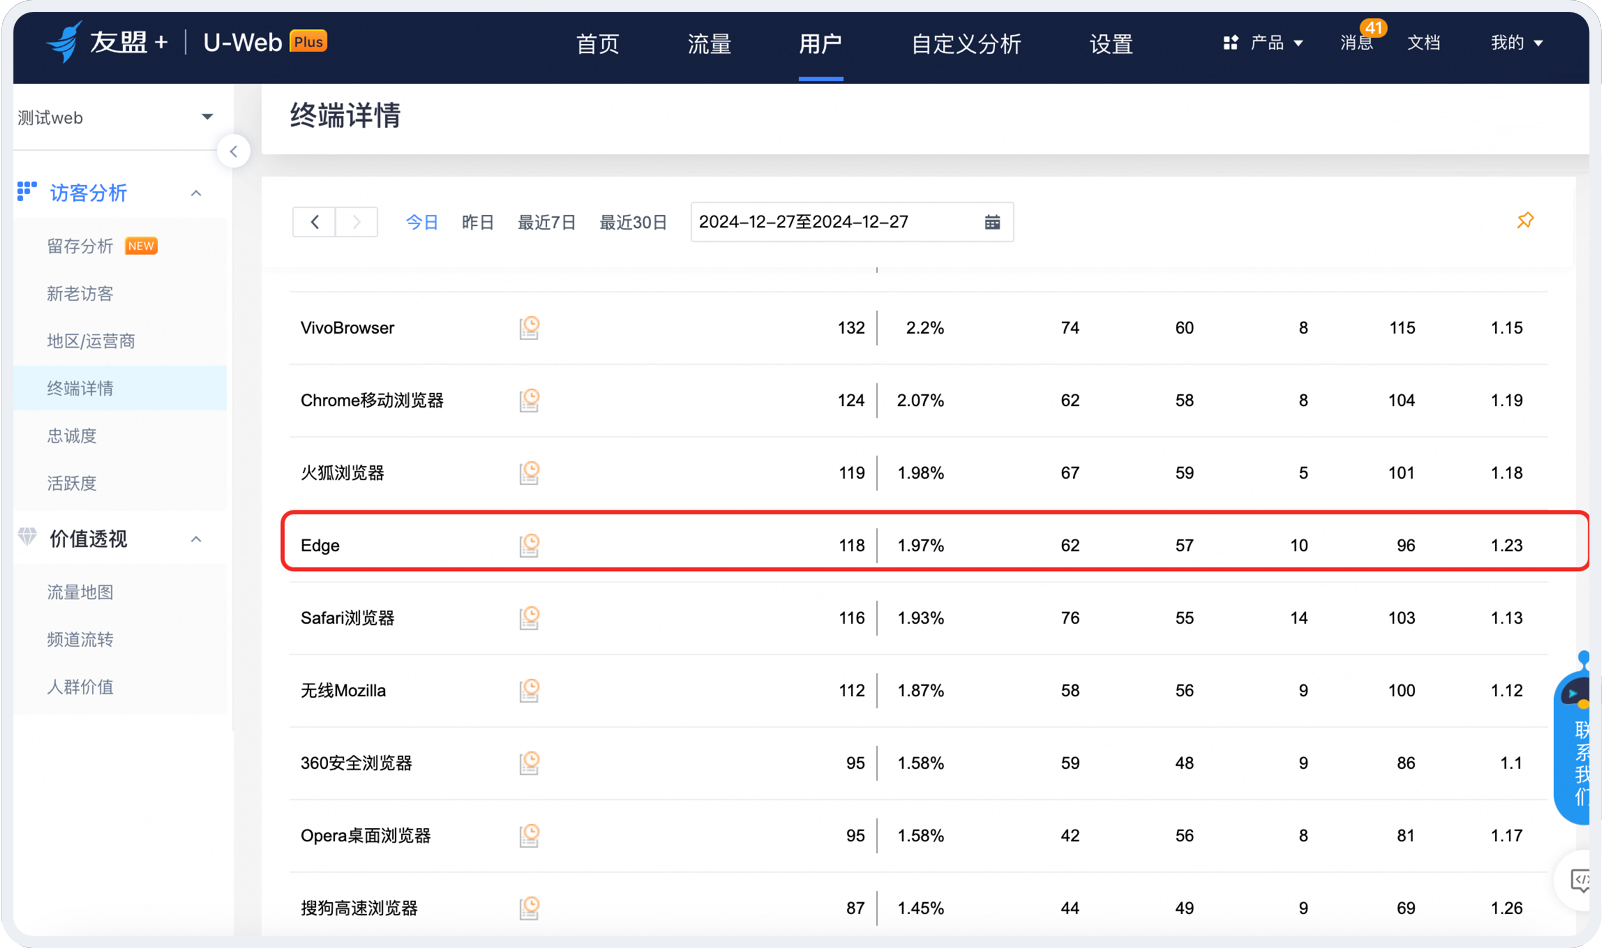The height and width of the screenshot is (948, 1602).
Task: Click the trend icon in VivoBrowser row
Action: 529,328
